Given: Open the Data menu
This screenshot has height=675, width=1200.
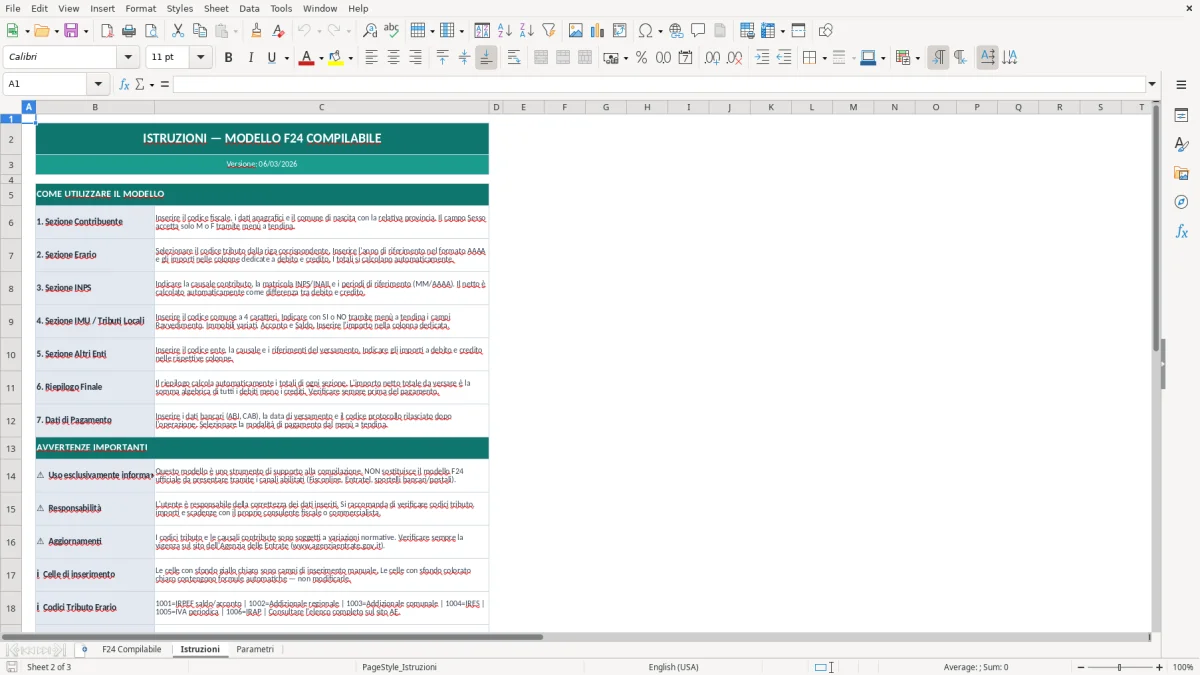Looking at the screenshot, I should pos(249,8).
